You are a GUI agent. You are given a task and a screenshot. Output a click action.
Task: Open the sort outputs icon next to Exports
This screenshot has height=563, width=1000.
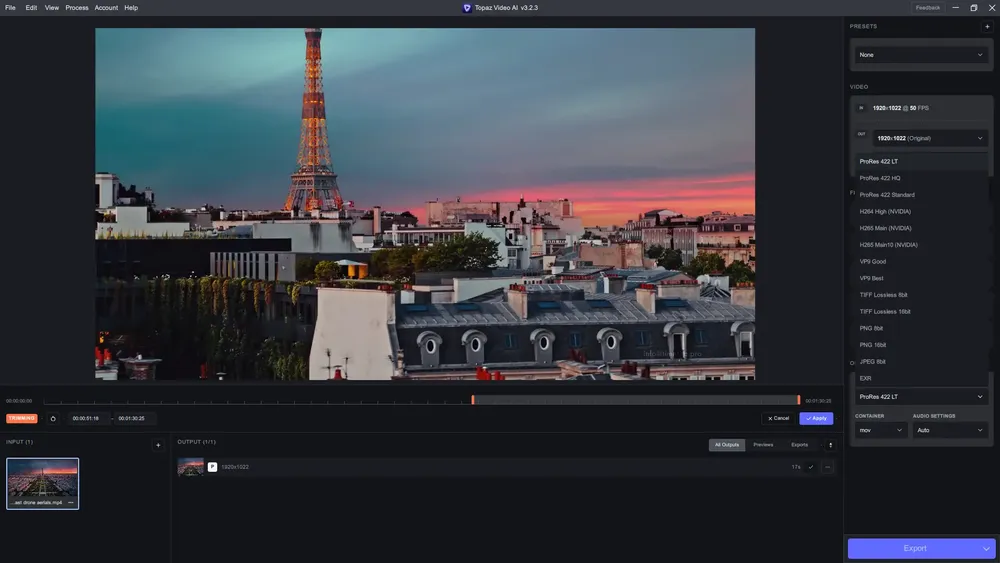coord(830,445)
